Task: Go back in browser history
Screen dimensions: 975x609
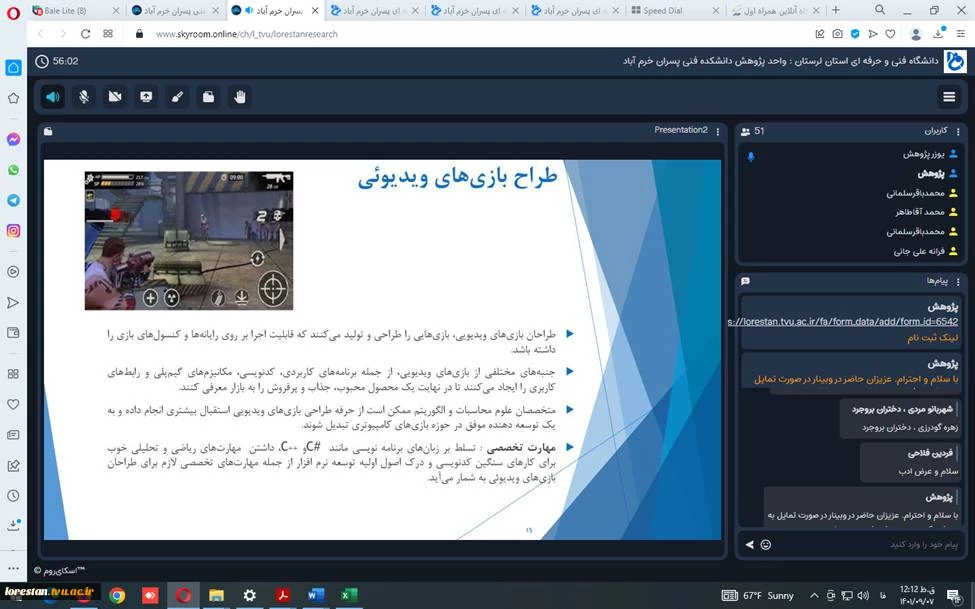Action: [41, 34]
